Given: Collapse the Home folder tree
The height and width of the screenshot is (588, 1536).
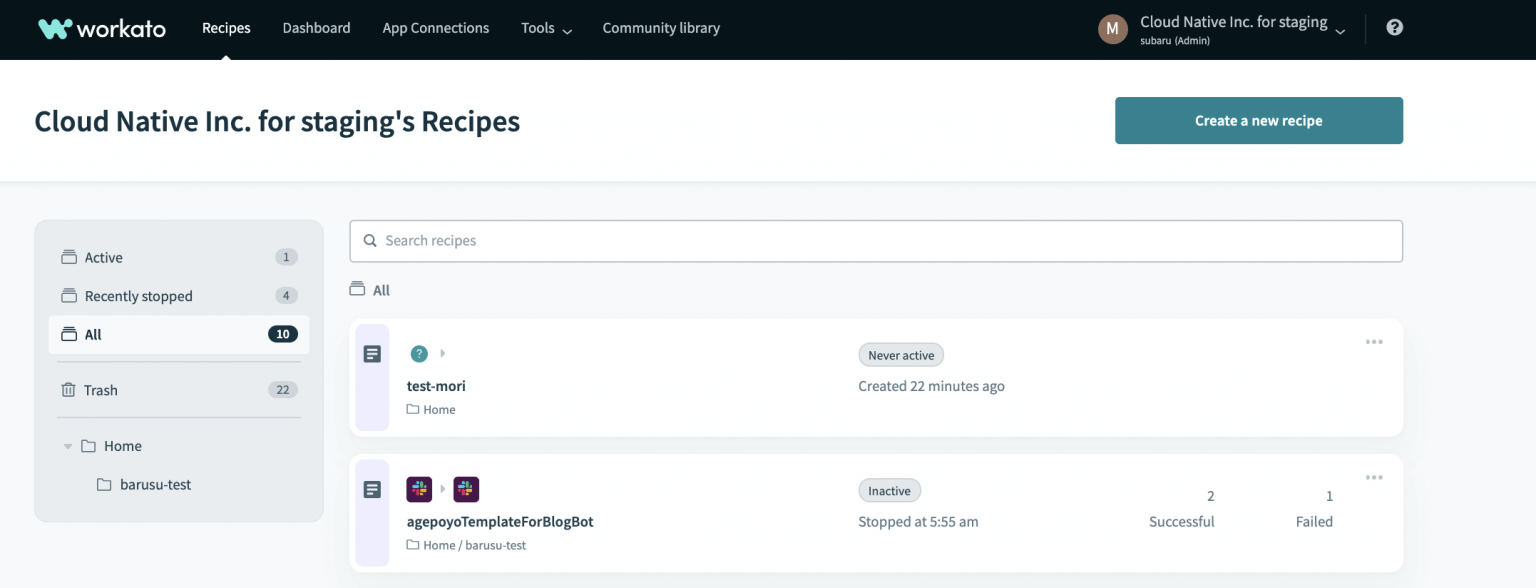Looking at the screenshot, I should pyautogui.click(x=68, y=446).
